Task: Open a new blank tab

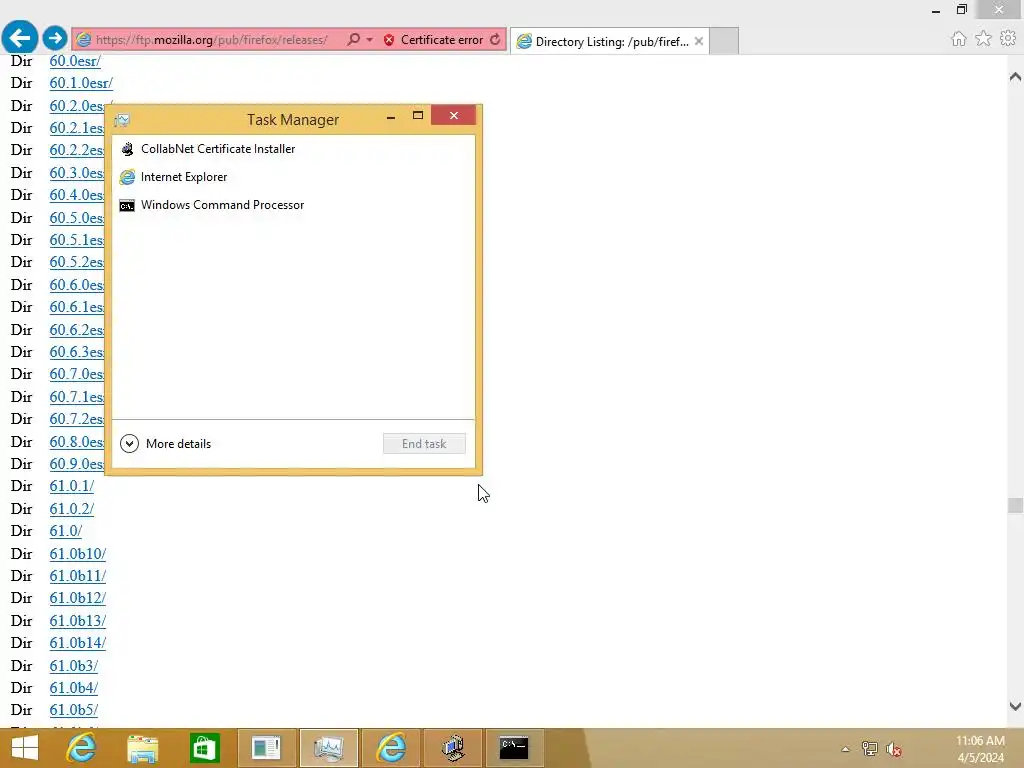Action: [x=724, y=41]
